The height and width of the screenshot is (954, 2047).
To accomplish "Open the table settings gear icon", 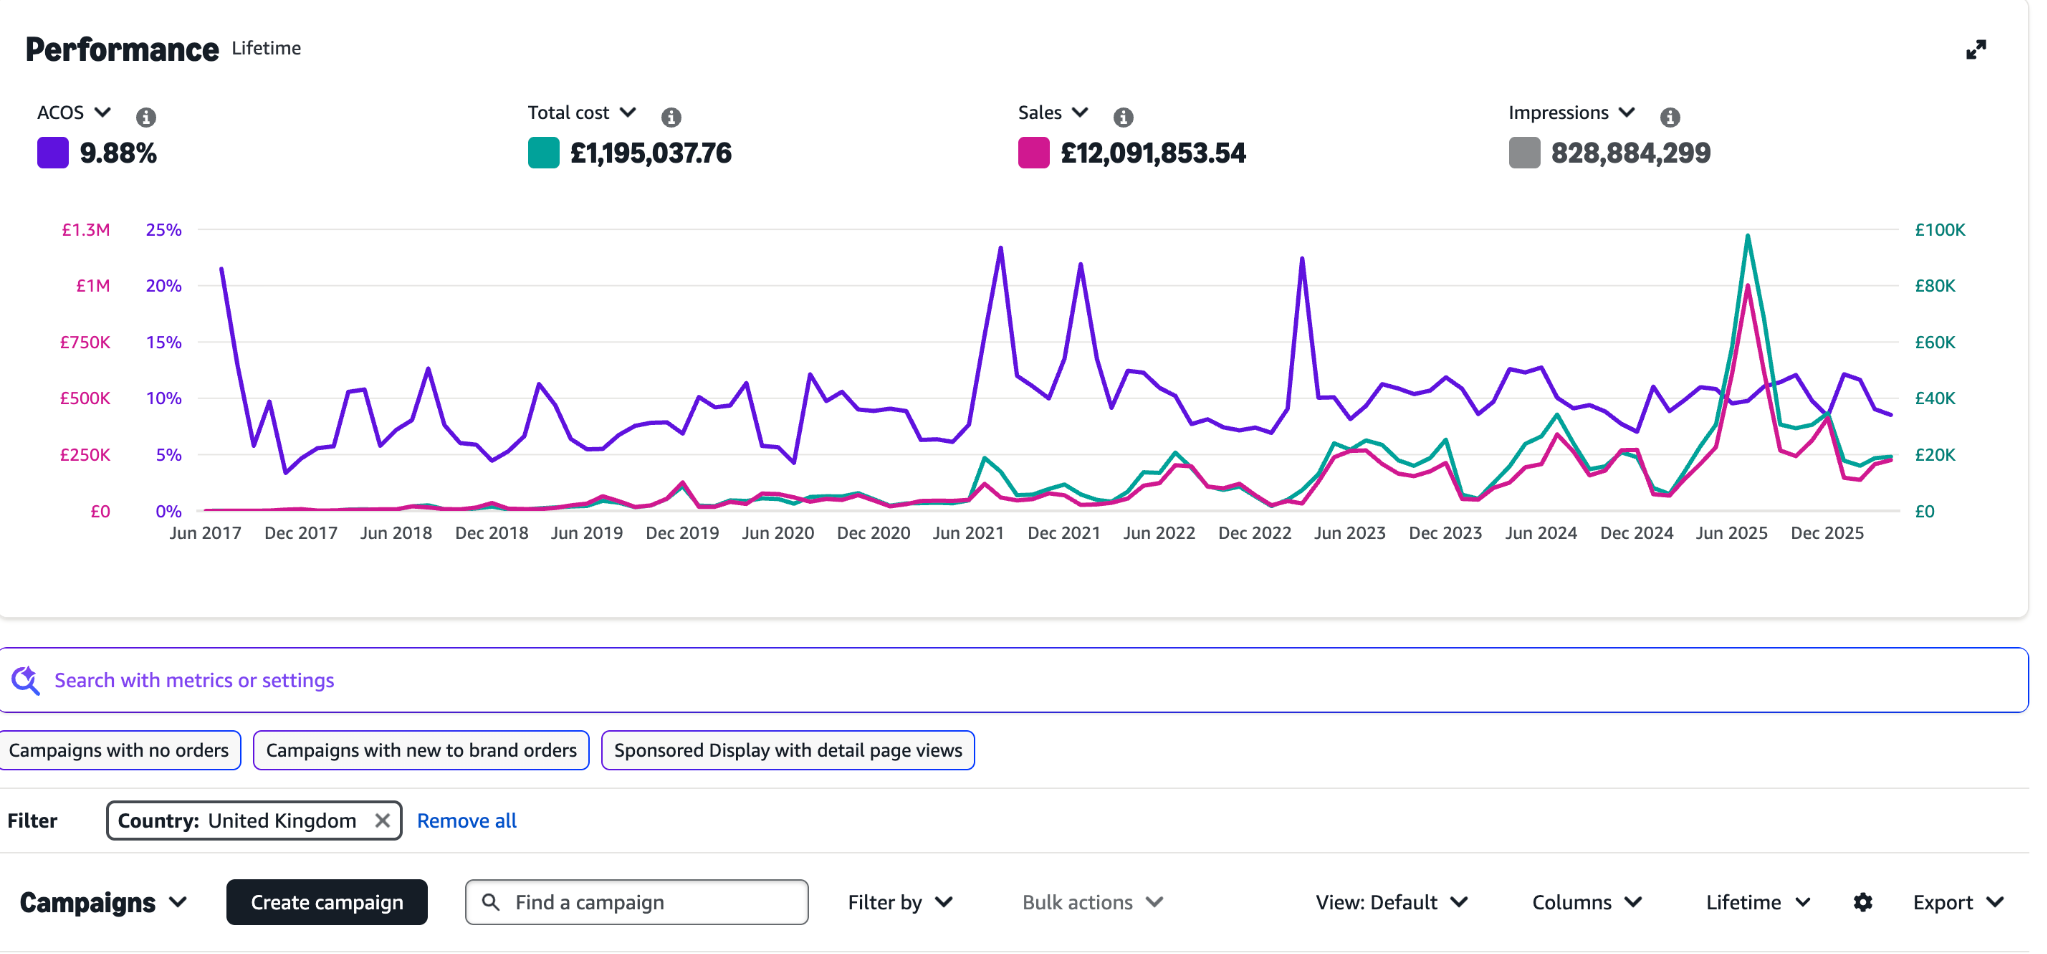I will (x=1863, y=902).
